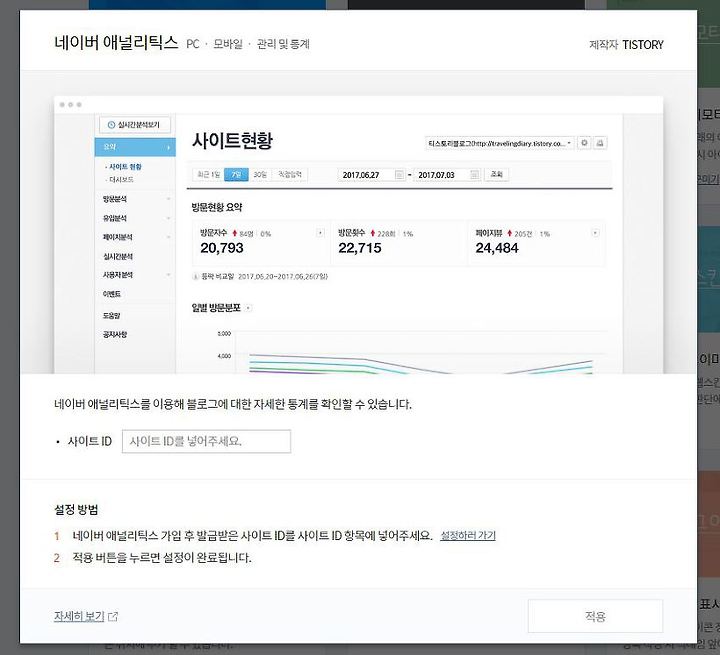
Task: Click the text '적용 버튼을 누르면 설정이 완료됩니다.'
Action: pyautogui.click(x=162, y=558)
